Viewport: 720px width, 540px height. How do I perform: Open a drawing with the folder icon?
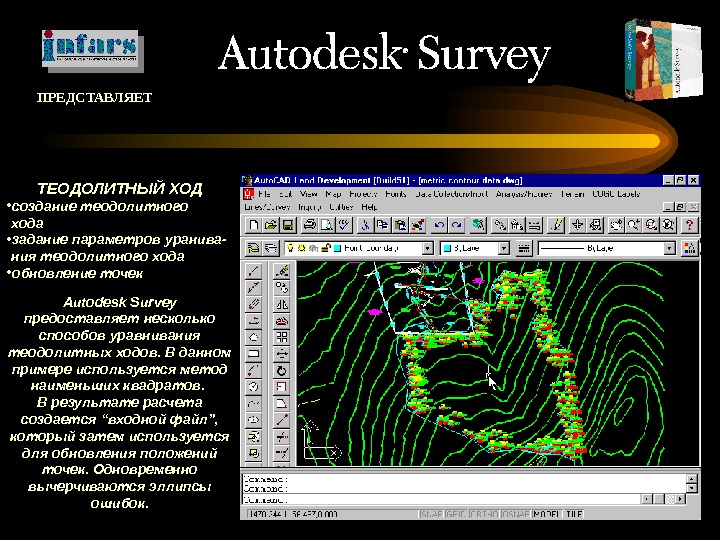pos(270,225)
